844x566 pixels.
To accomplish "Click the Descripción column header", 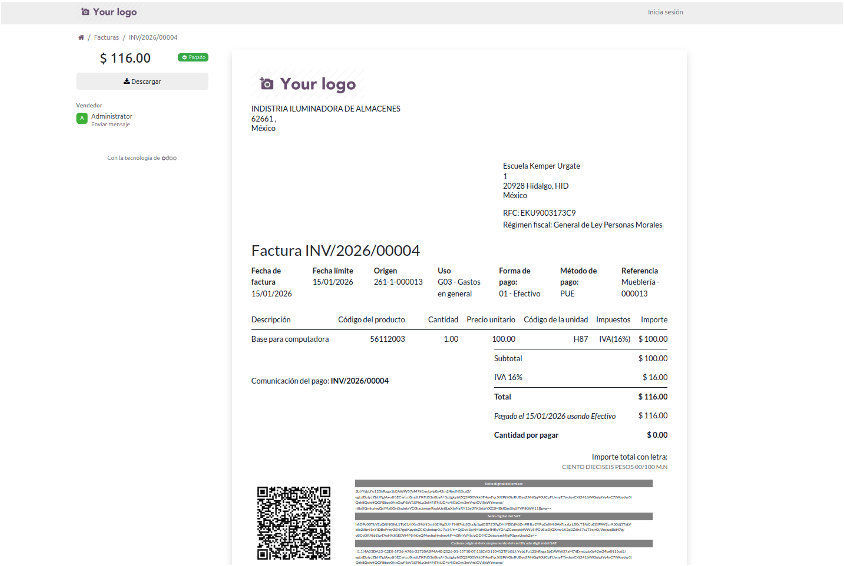I will pyautogui.click(x=271, y=320).
